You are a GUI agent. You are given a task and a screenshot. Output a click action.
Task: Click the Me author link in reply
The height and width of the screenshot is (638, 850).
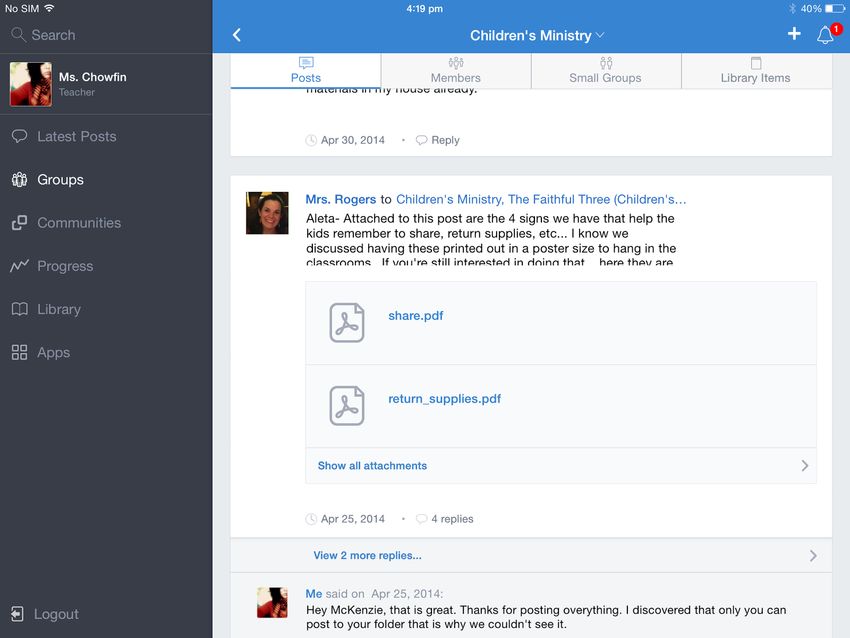coord(314,594)
